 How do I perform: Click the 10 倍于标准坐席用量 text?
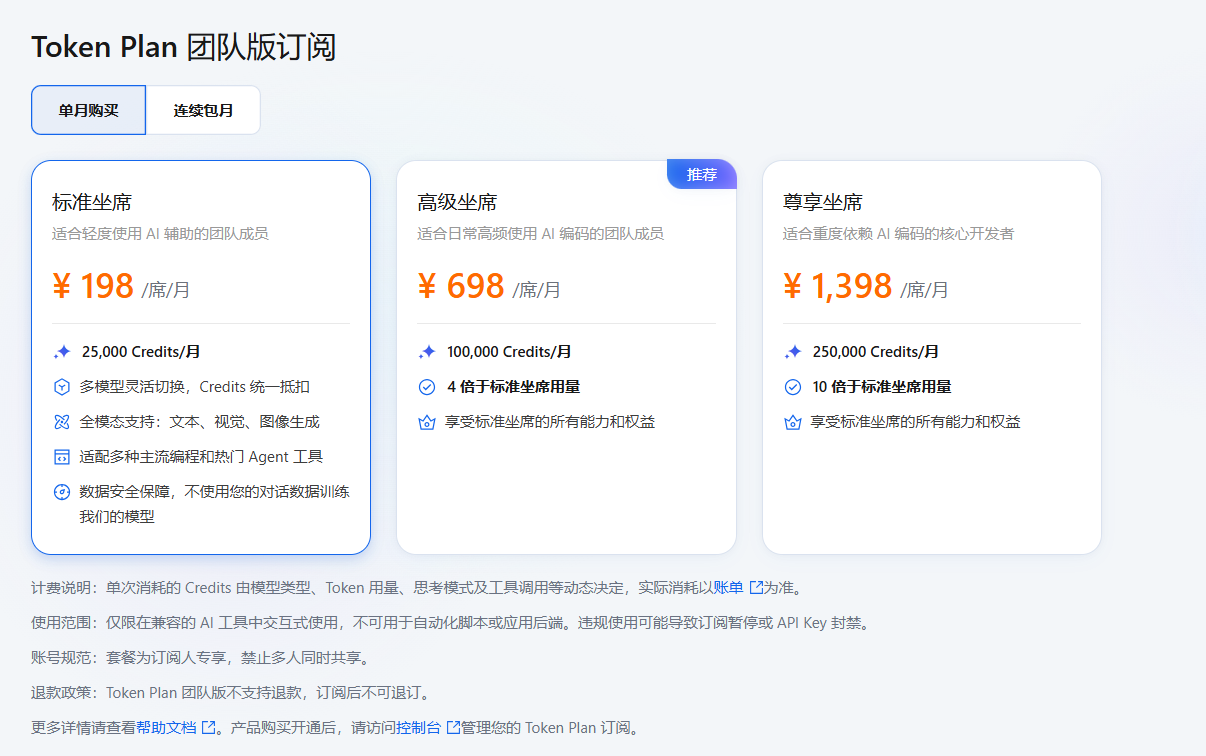(x=882, y=387)
